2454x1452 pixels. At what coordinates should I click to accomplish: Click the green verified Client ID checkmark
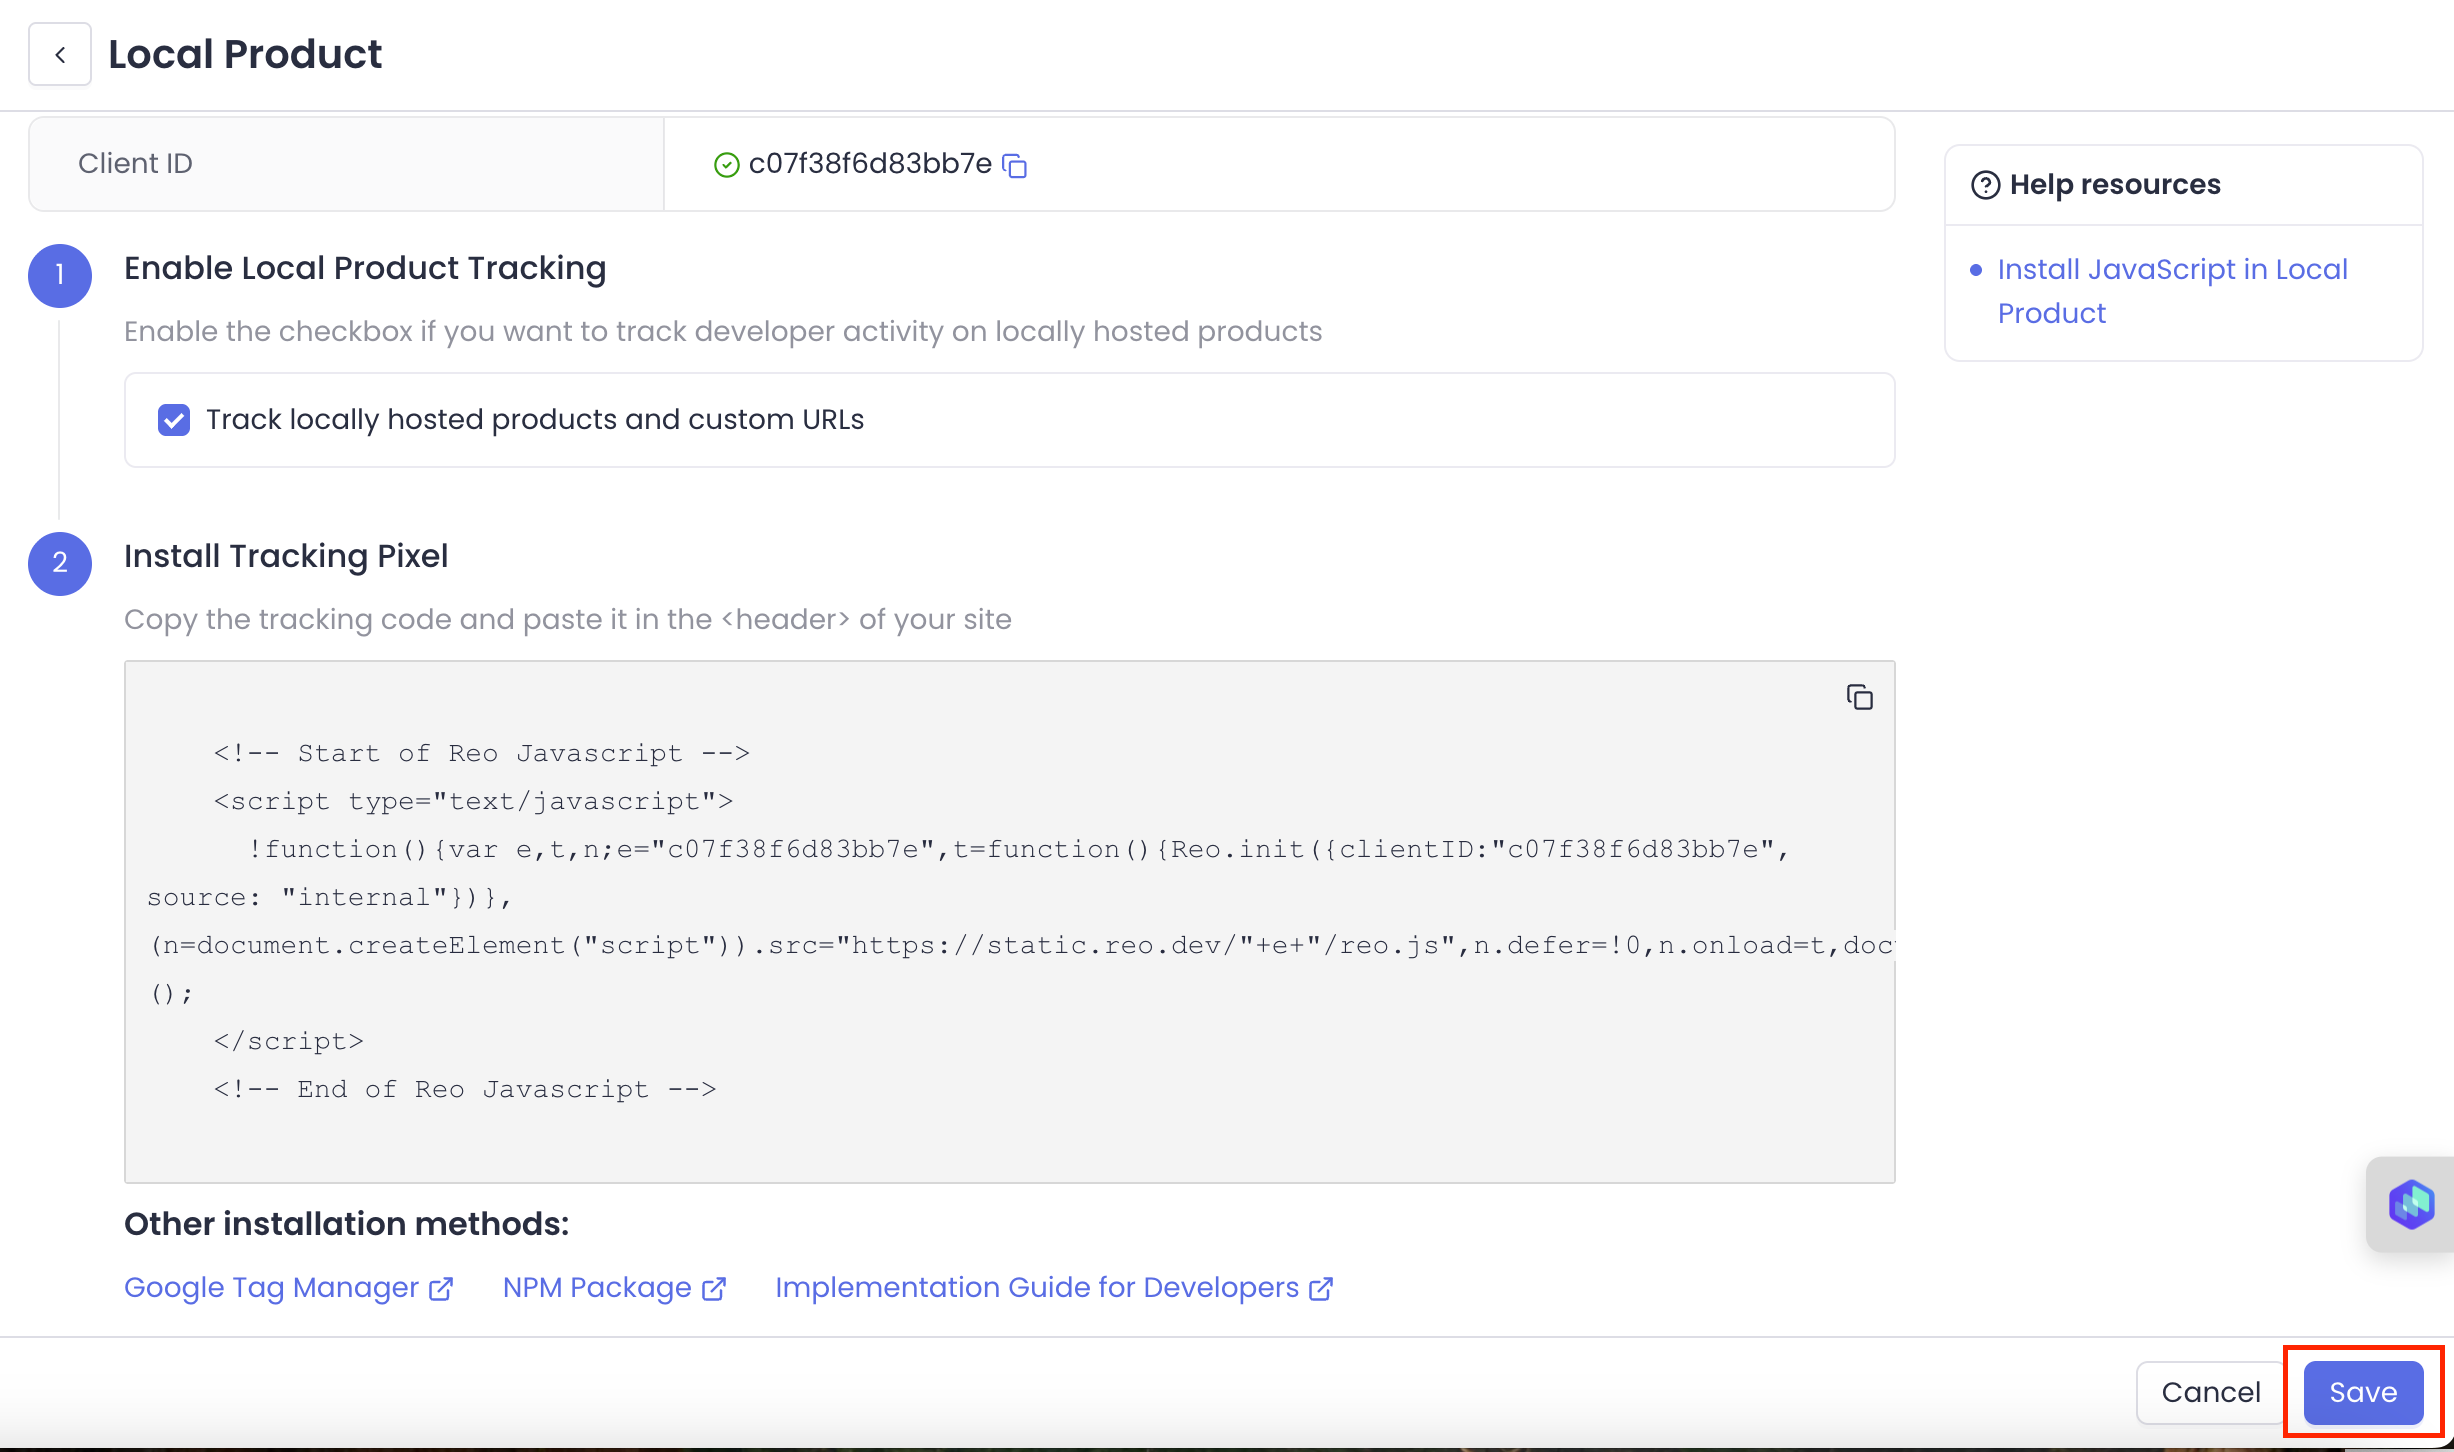(x=727, y=165)
